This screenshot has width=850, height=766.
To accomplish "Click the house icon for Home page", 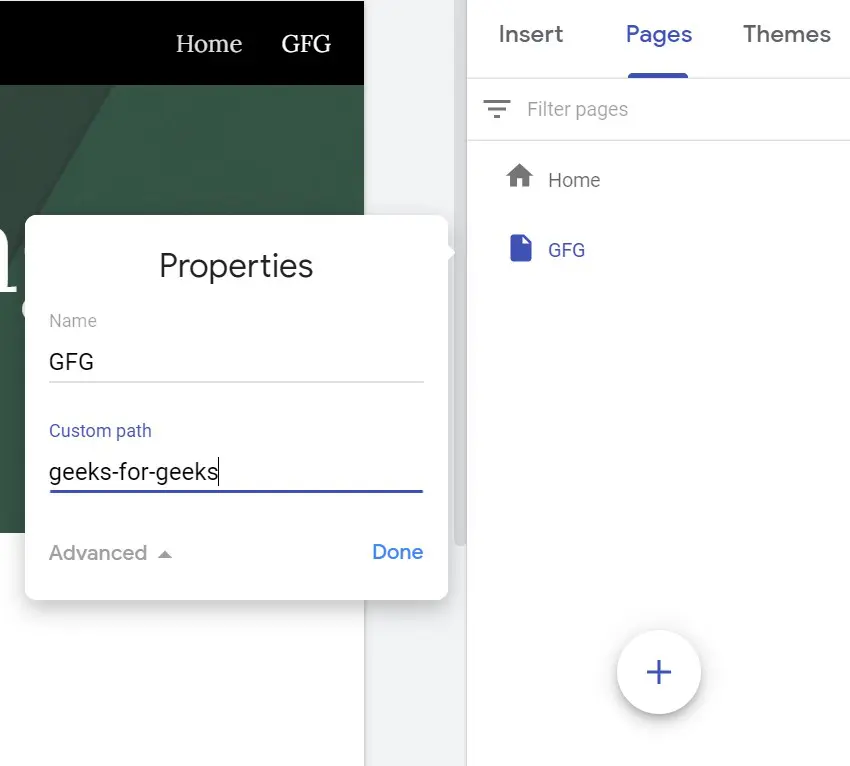I will tap(519, 176).
